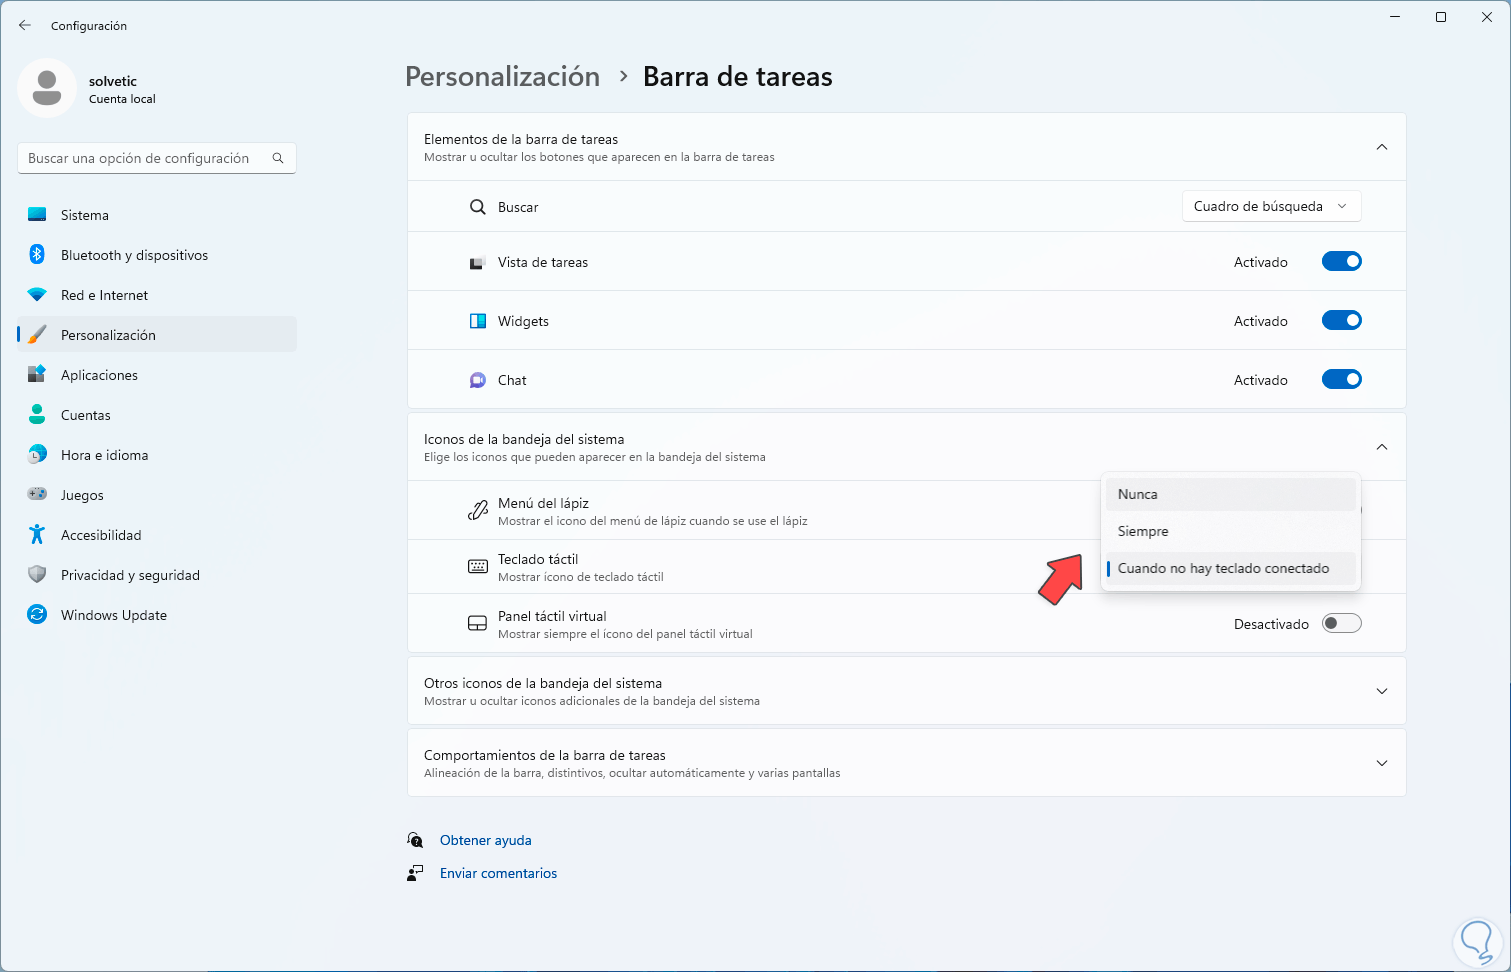Select Nunca in the dropdown list
This screenshot has width=1511, height=972.
(x=1138, y=494)
